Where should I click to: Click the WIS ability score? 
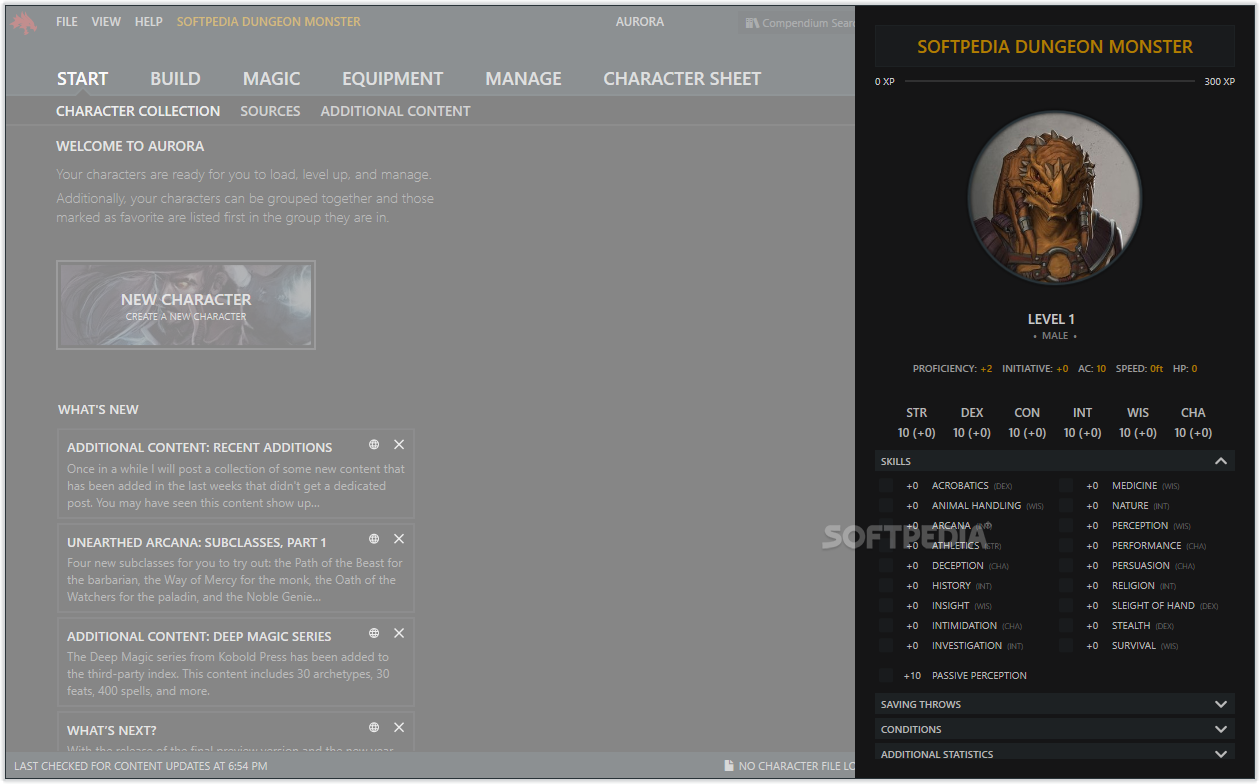click(x=1138, y=423)
